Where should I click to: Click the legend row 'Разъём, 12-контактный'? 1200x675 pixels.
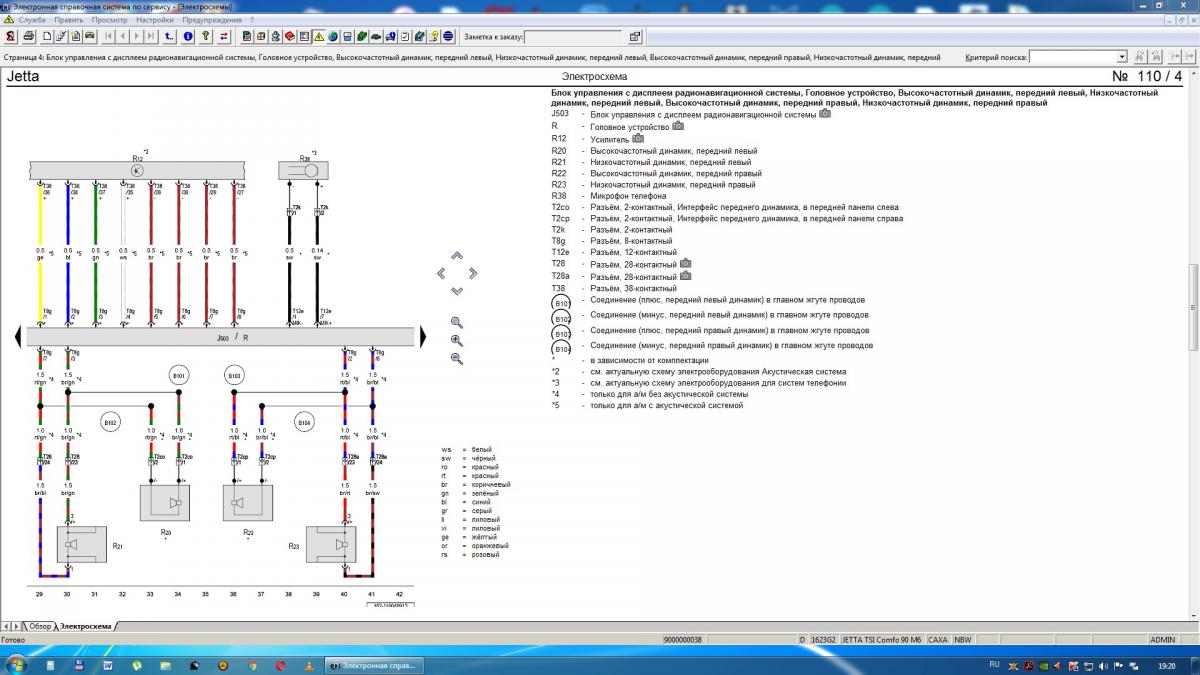(631, 253)
